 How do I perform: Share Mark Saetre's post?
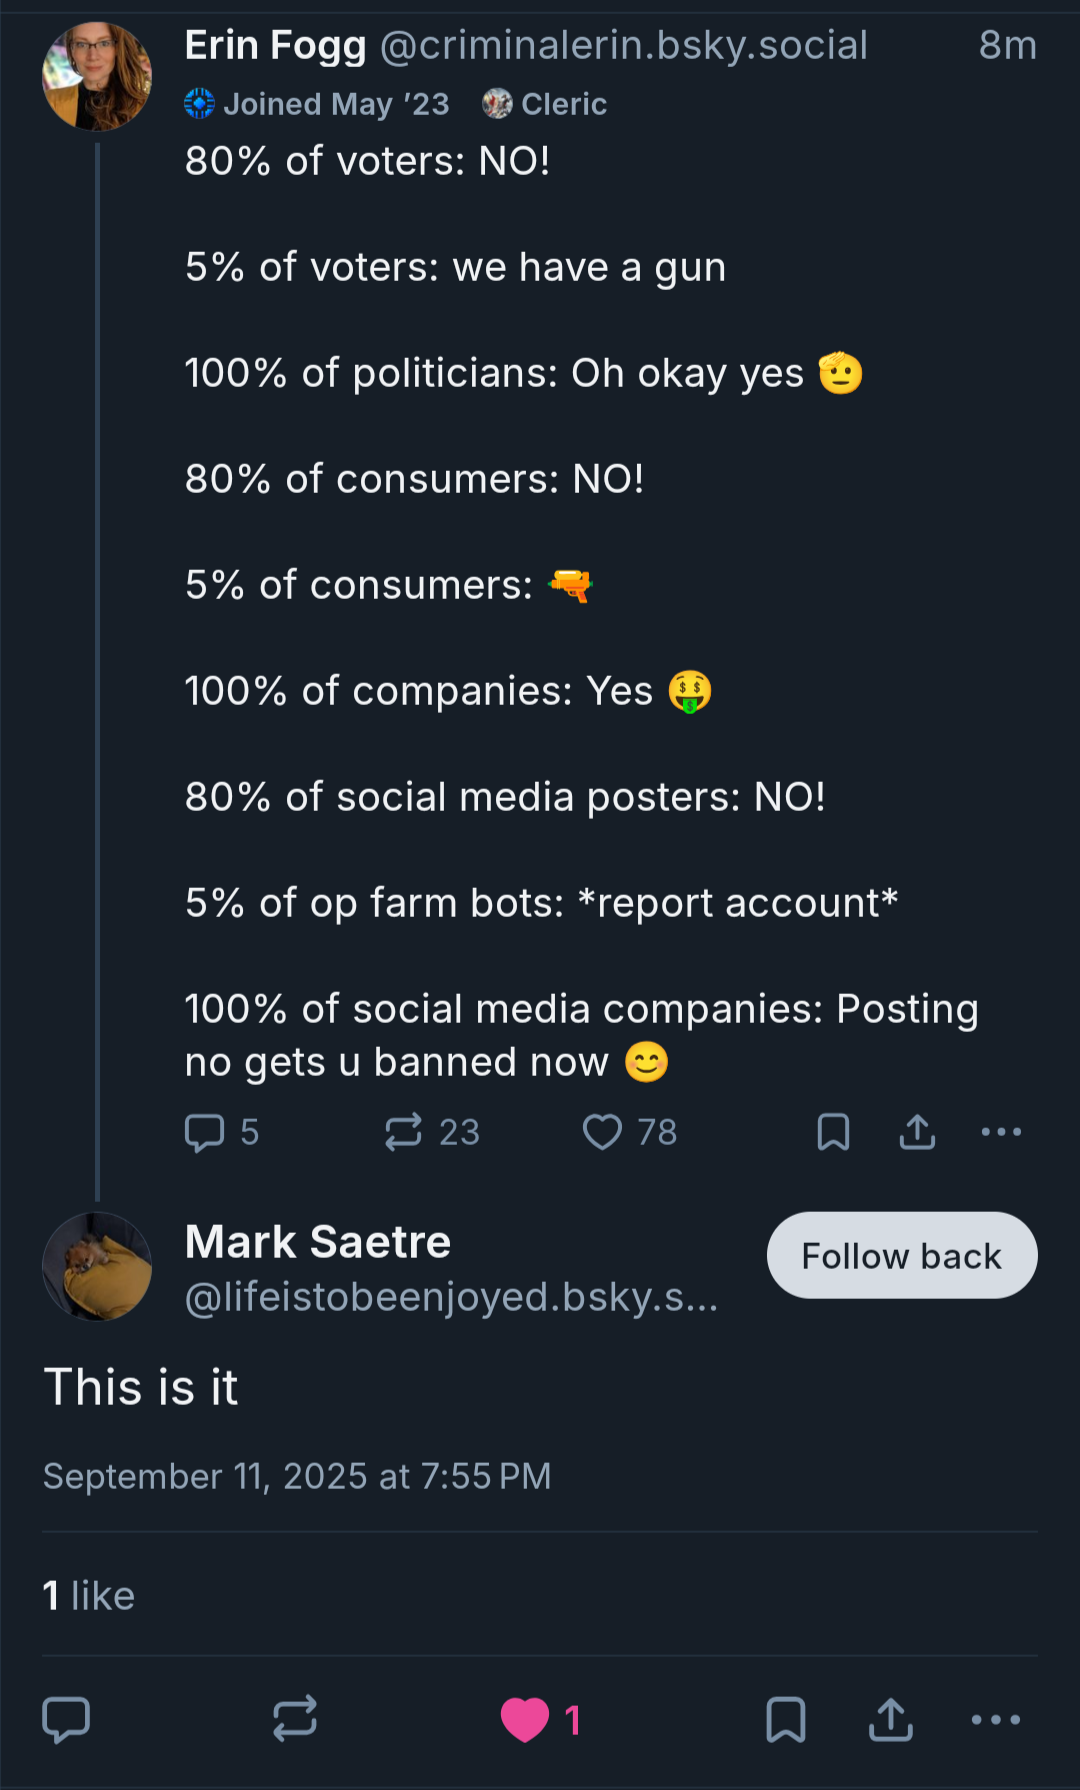tap(890, 1720)
